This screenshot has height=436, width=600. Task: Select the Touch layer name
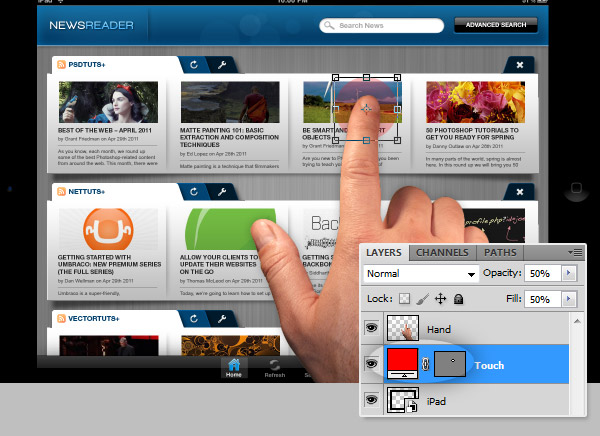[489, 366]
